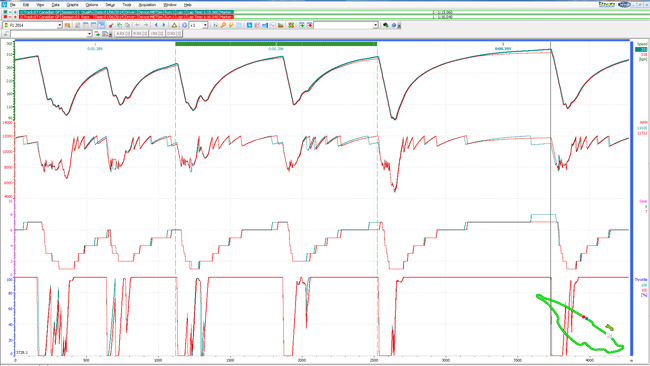Click the A RX button in second toolbar

point(123,33)
